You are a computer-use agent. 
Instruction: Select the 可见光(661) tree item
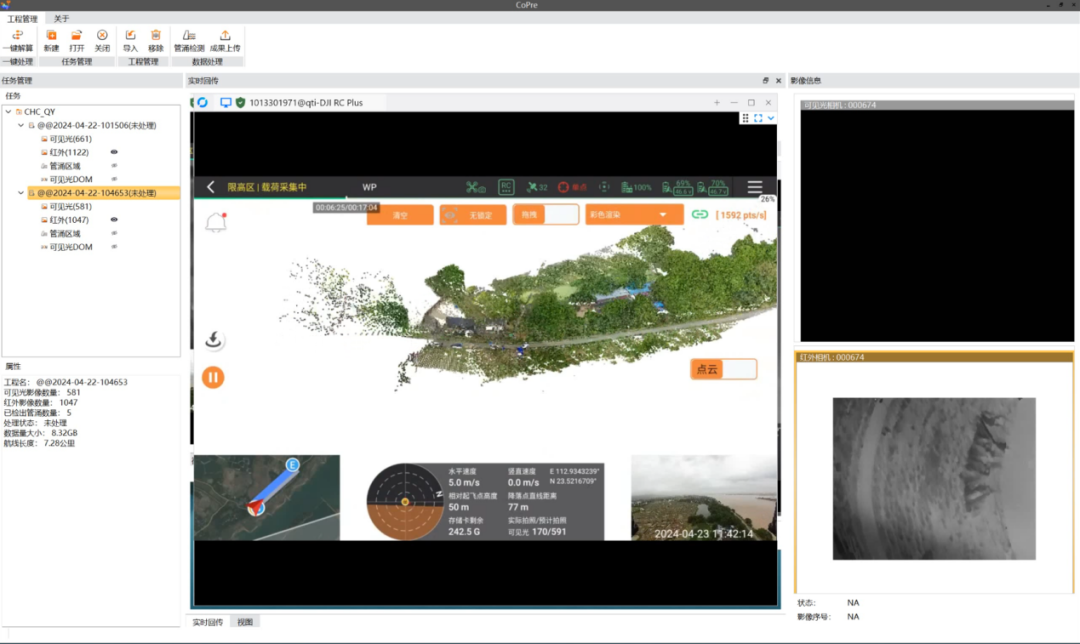click(x=70, y=138)
